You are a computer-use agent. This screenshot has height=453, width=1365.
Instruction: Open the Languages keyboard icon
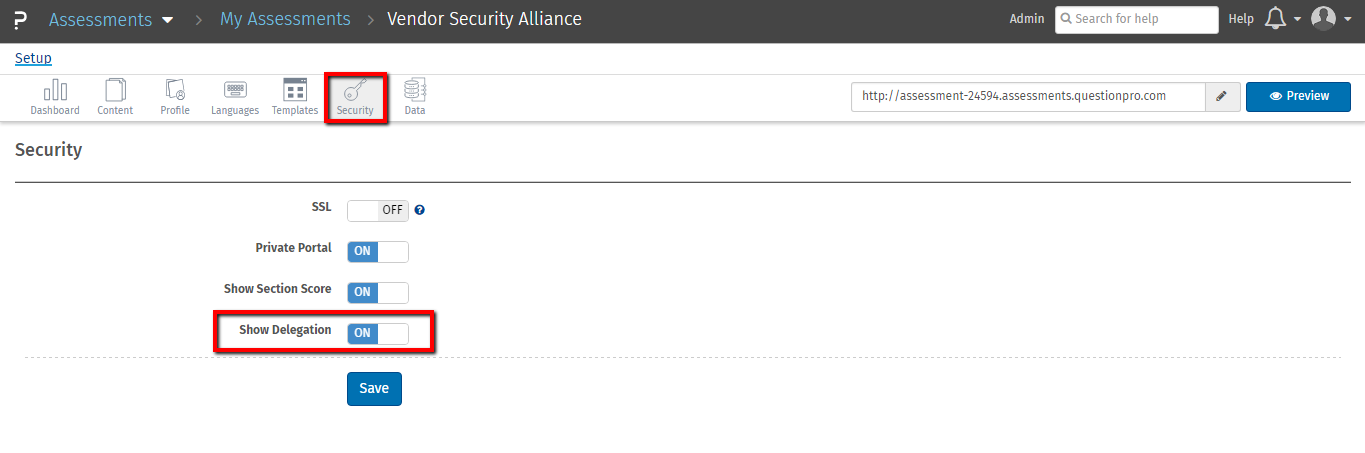[x=235, y=91]
